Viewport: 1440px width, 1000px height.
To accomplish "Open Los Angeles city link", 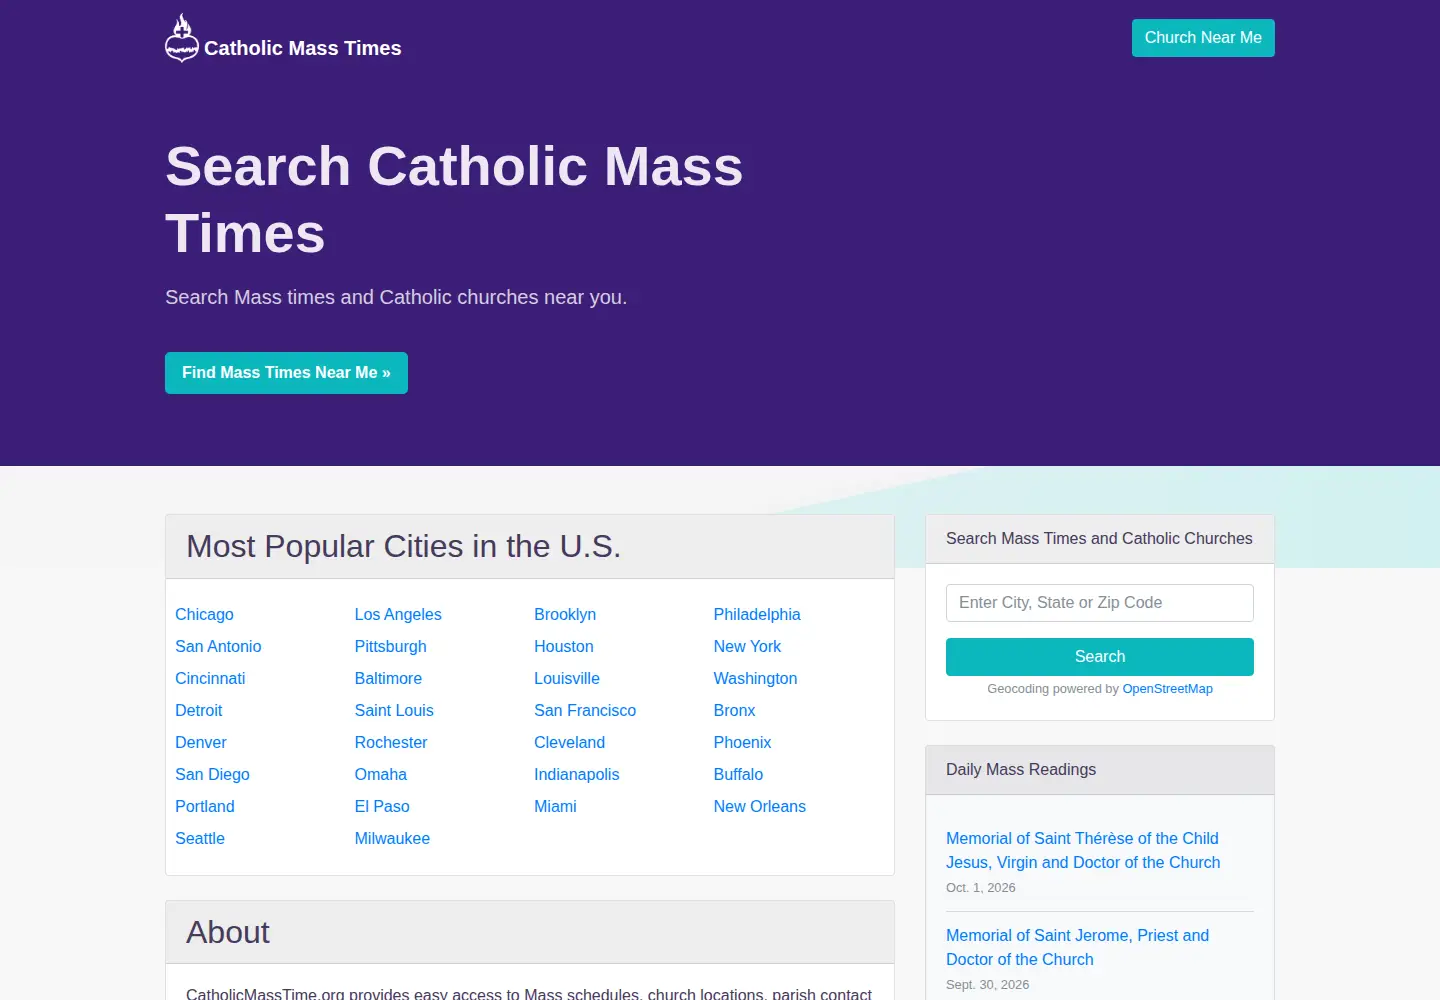I will (398, 615).
